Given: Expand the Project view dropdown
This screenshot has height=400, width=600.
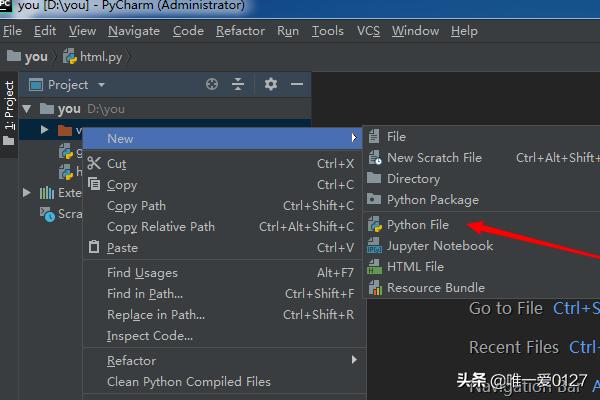Looking at the screenshot, I should tap(101, 85).
